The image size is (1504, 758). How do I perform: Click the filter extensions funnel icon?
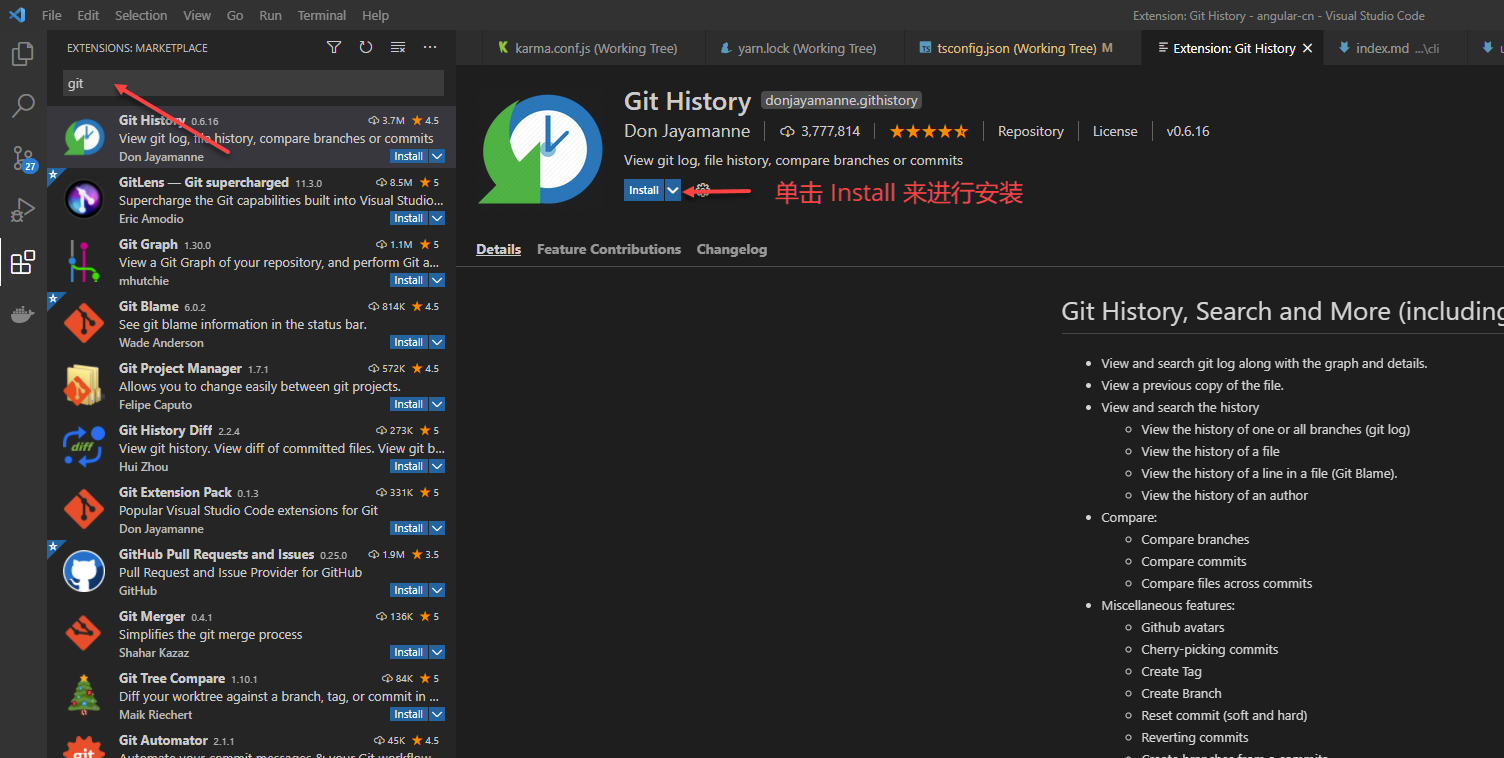pyautogui.click(x=334, y=47)
